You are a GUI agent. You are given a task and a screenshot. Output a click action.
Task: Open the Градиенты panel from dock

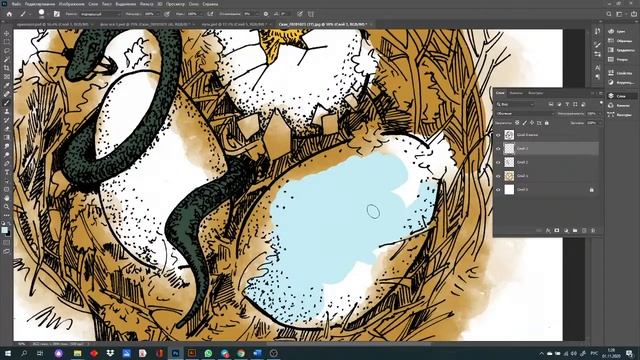click(621, 50)
